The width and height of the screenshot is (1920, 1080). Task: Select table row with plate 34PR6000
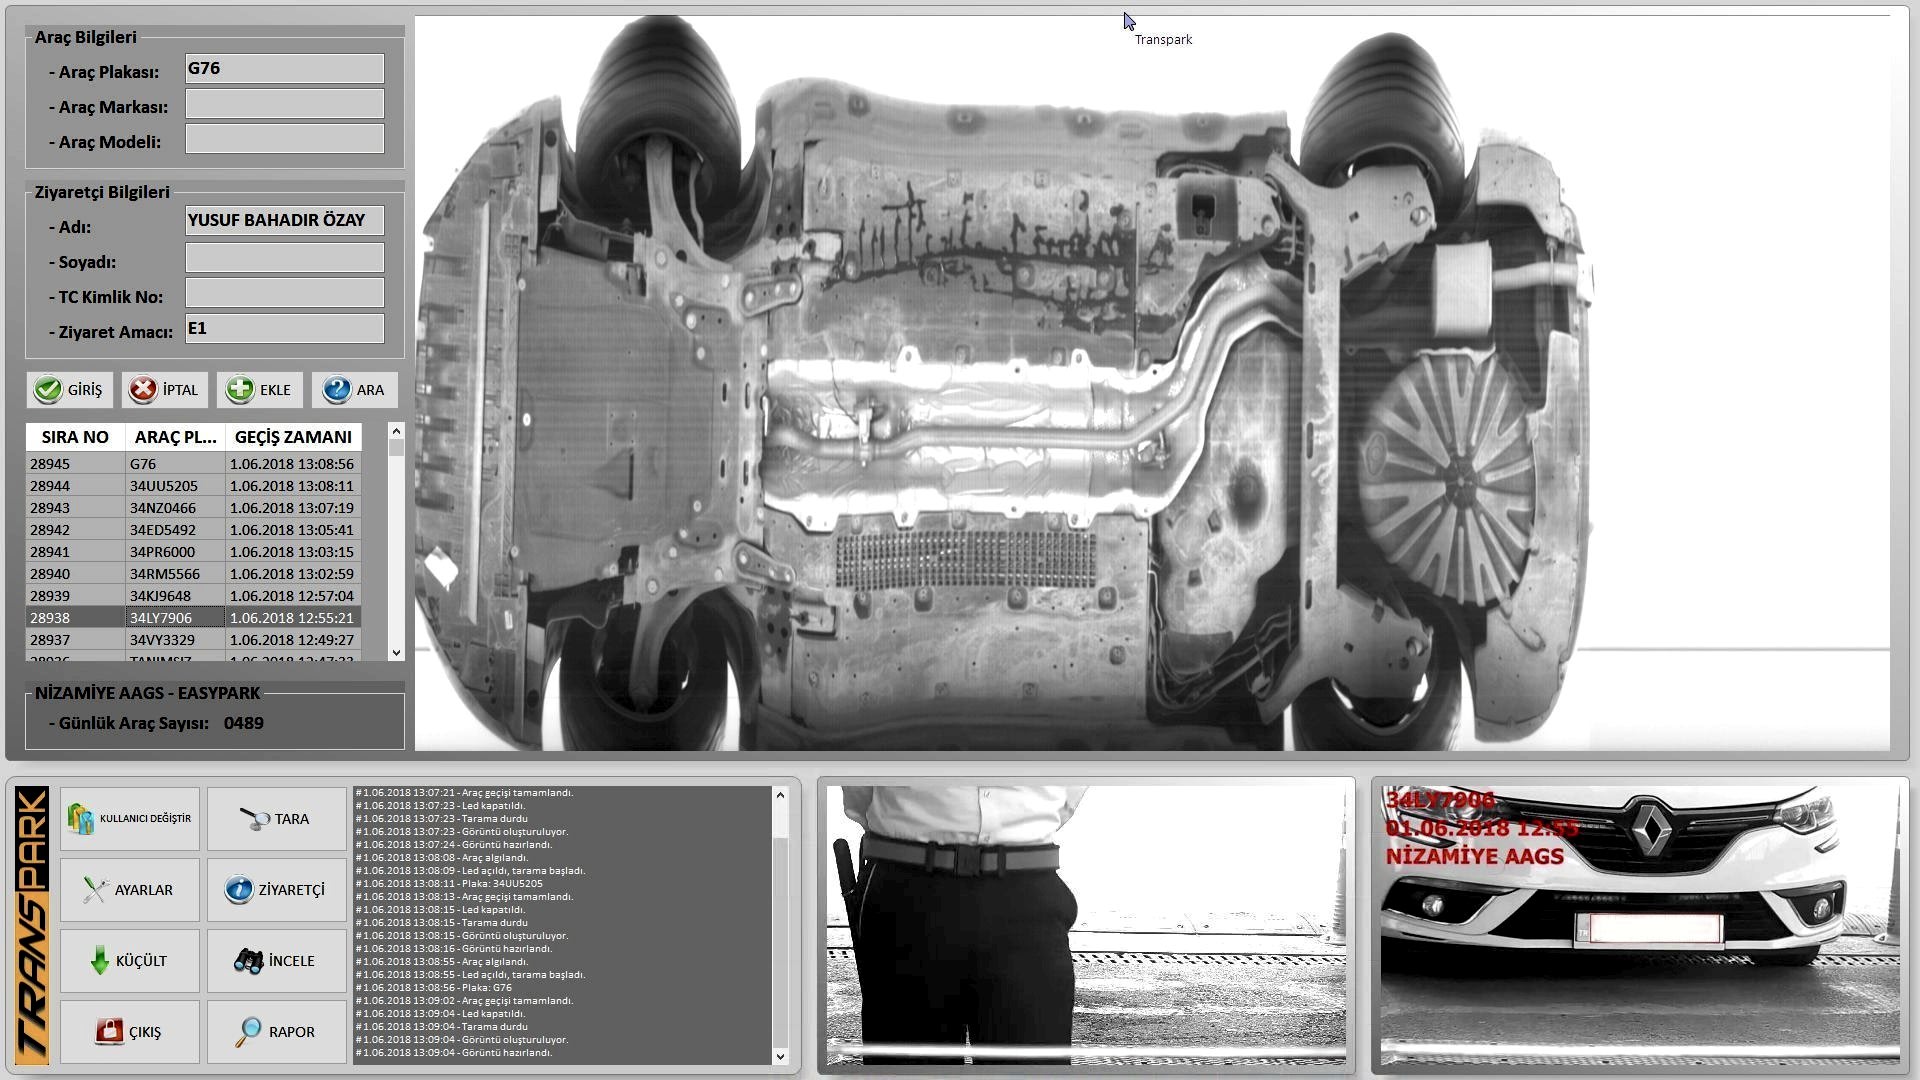click(x=193, y=552)
